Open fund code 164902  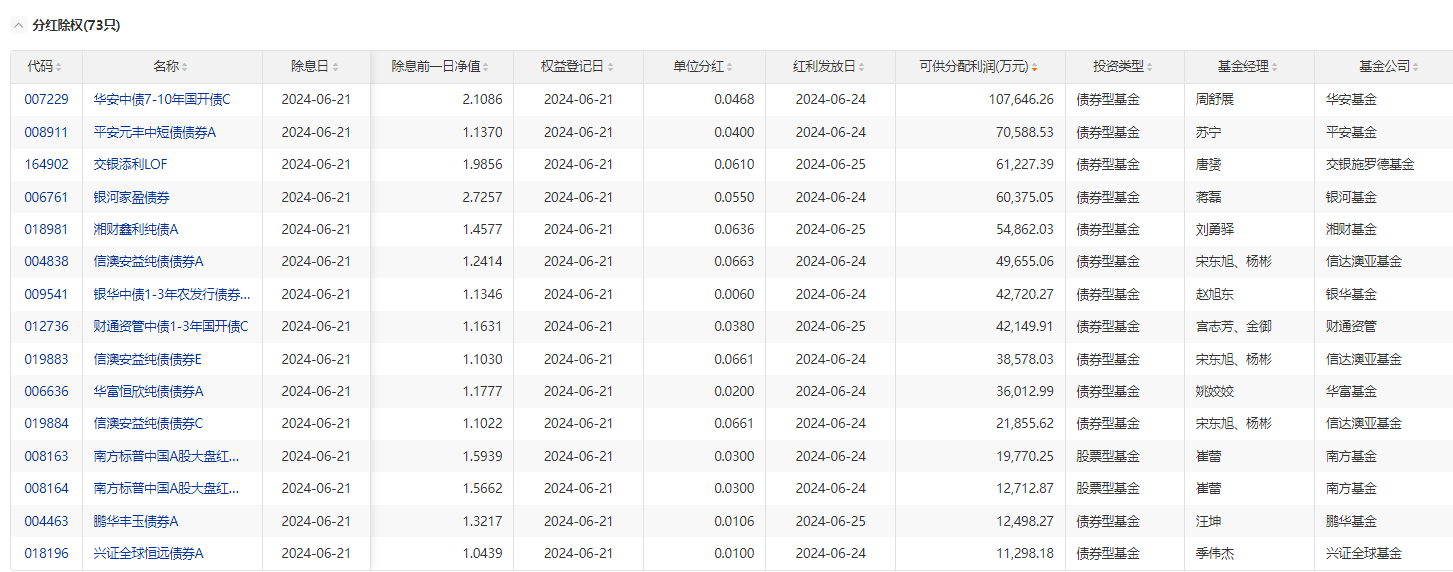pos(46,164)
